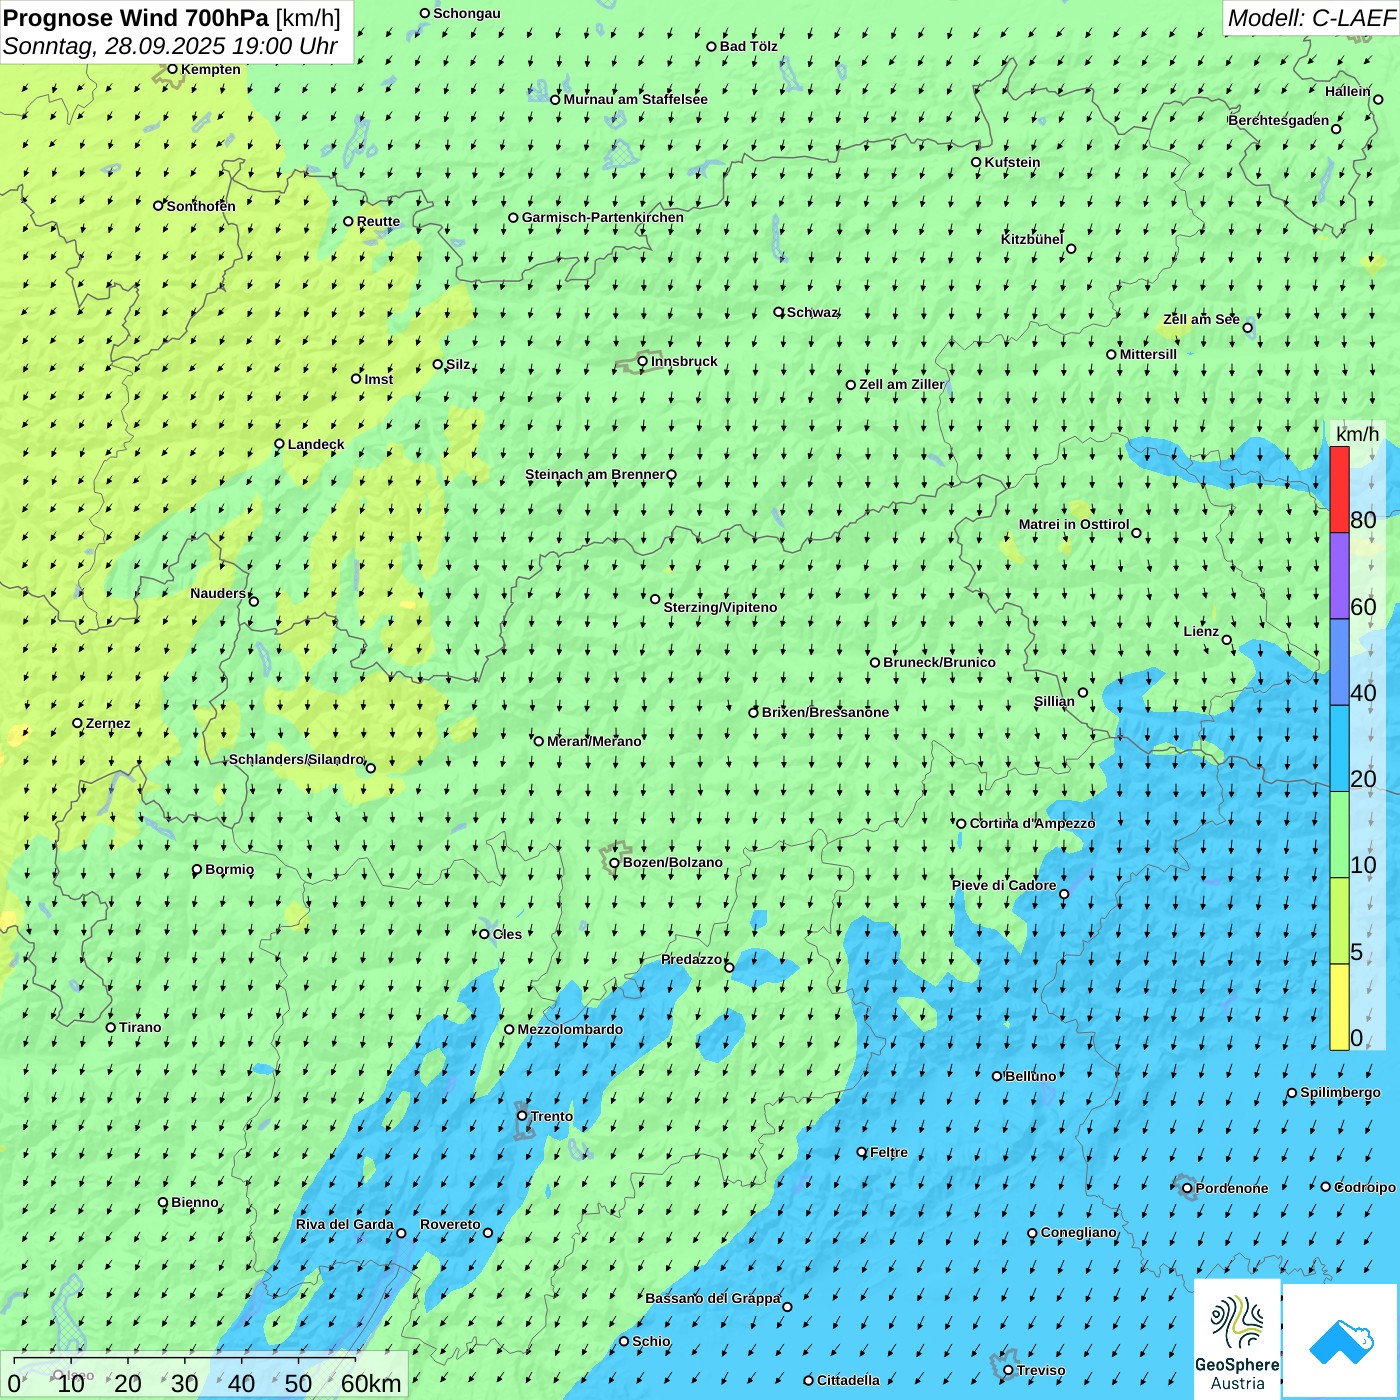Select the 'Pordenone' label
Screen dimensions: 1400x1400
(1232, 1188)
